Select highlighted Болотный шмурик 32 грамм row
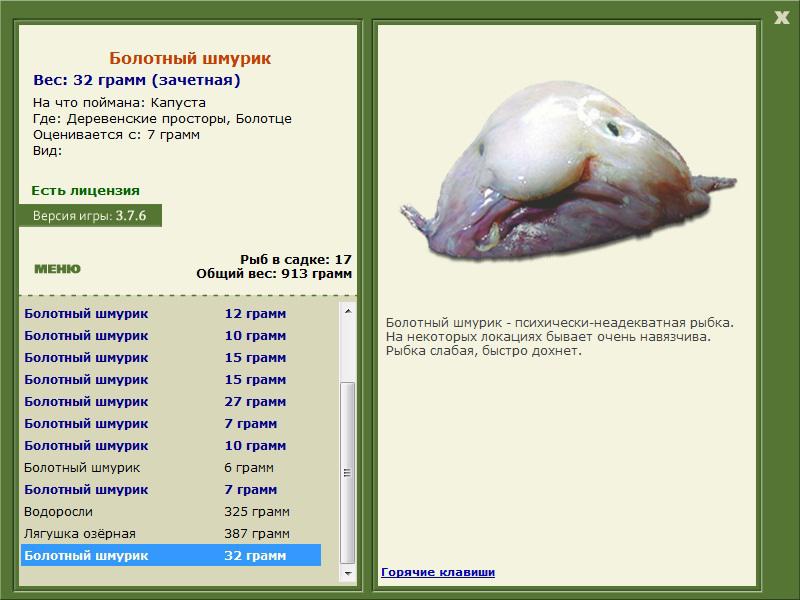 (x=171, y=555)
